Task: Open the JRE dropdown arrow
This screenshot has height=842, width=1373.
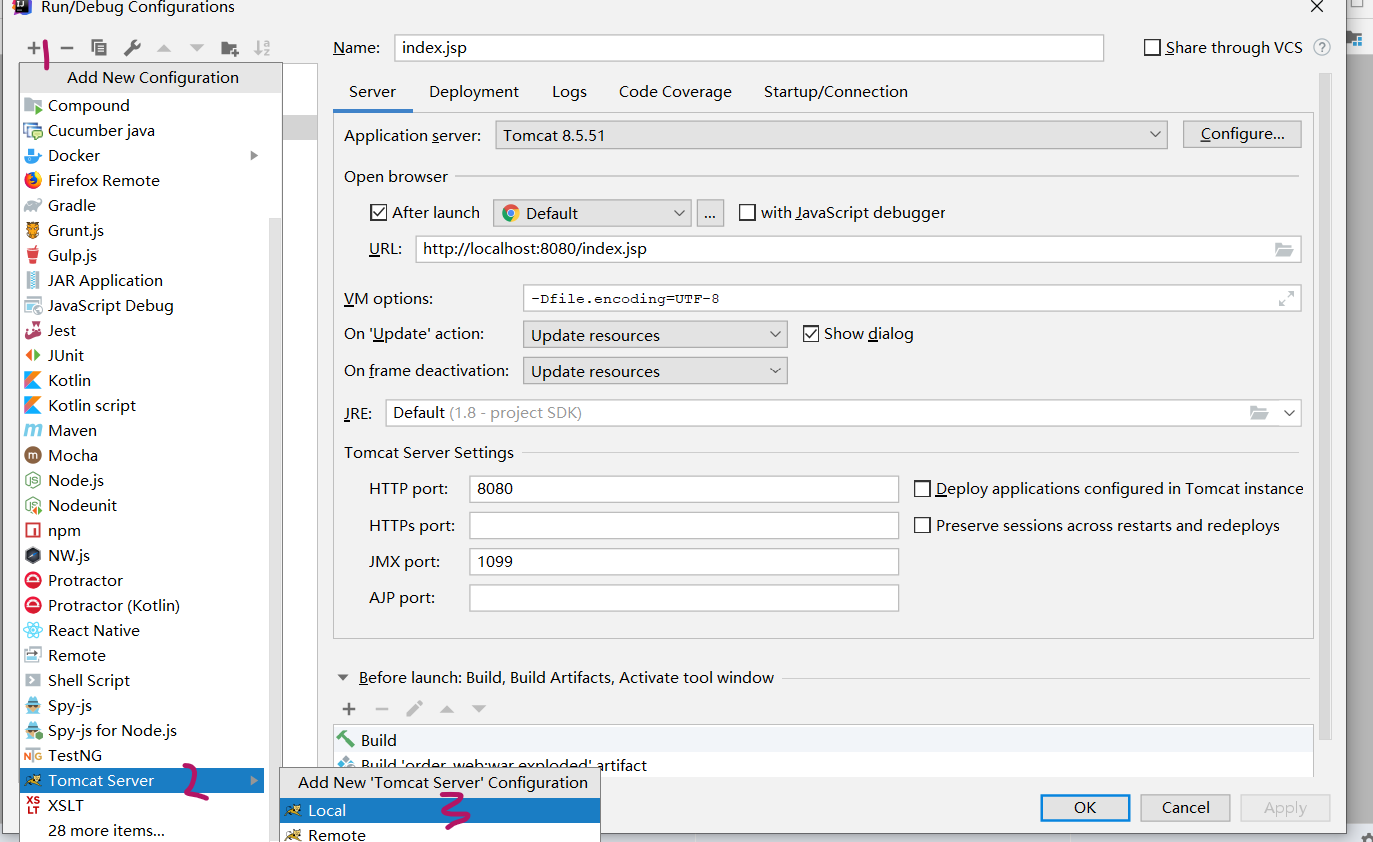Action: 1288,412
